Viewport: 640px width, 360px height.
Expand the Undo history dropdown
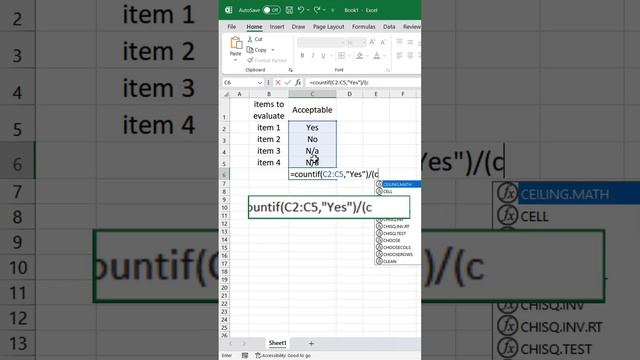click(308, 10)
